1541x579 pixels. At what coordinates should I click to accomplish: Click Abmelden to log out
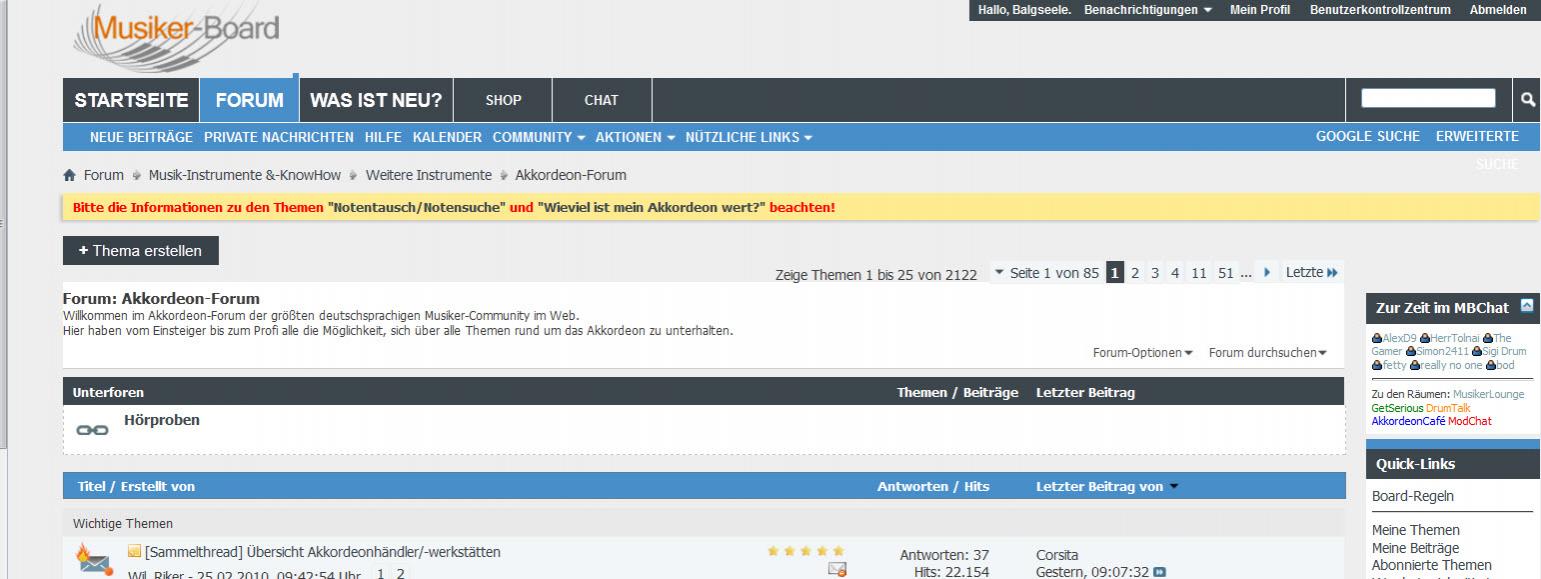pyautogui.click(x=1498, y=10)
